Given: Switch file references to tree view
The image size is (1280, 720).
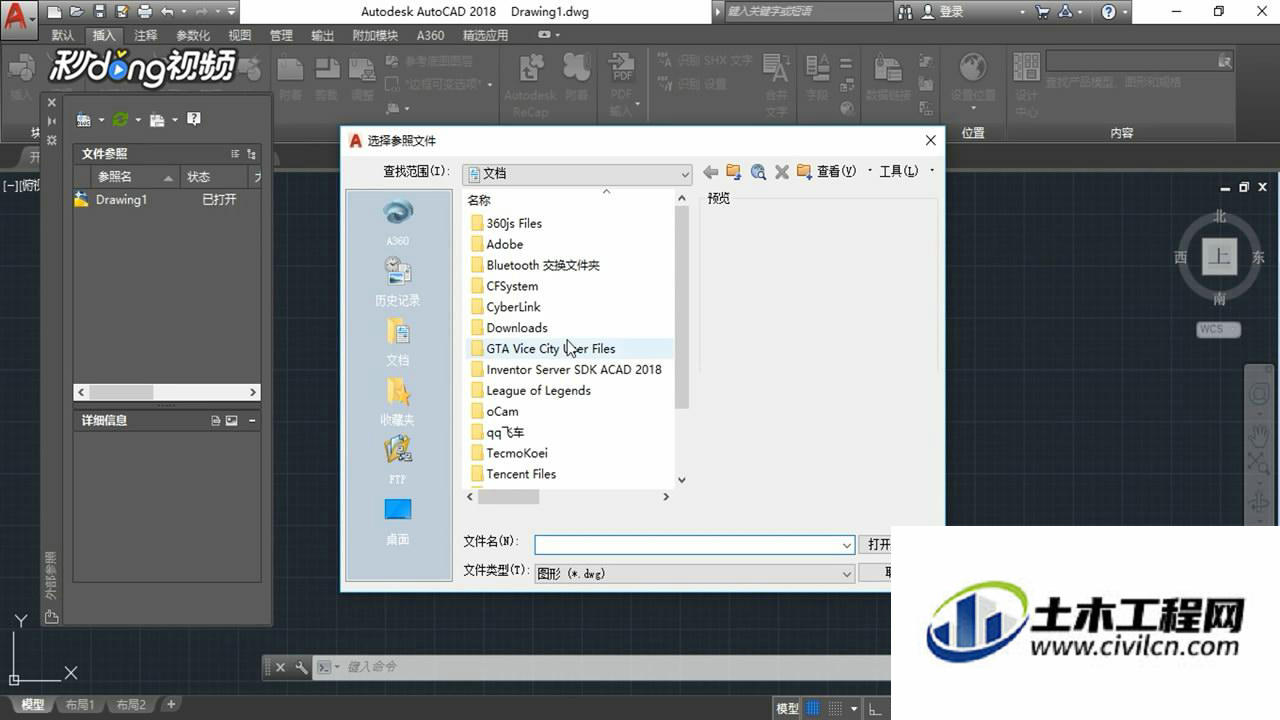Looking at the screenshot, I should point(251,154).
